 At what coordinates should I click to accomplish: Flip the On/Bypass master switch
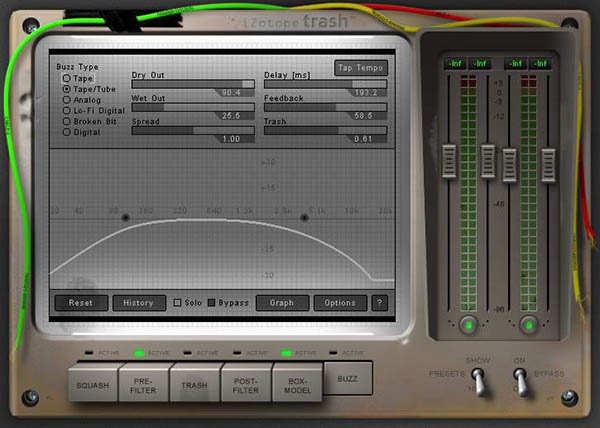[521, 380]
